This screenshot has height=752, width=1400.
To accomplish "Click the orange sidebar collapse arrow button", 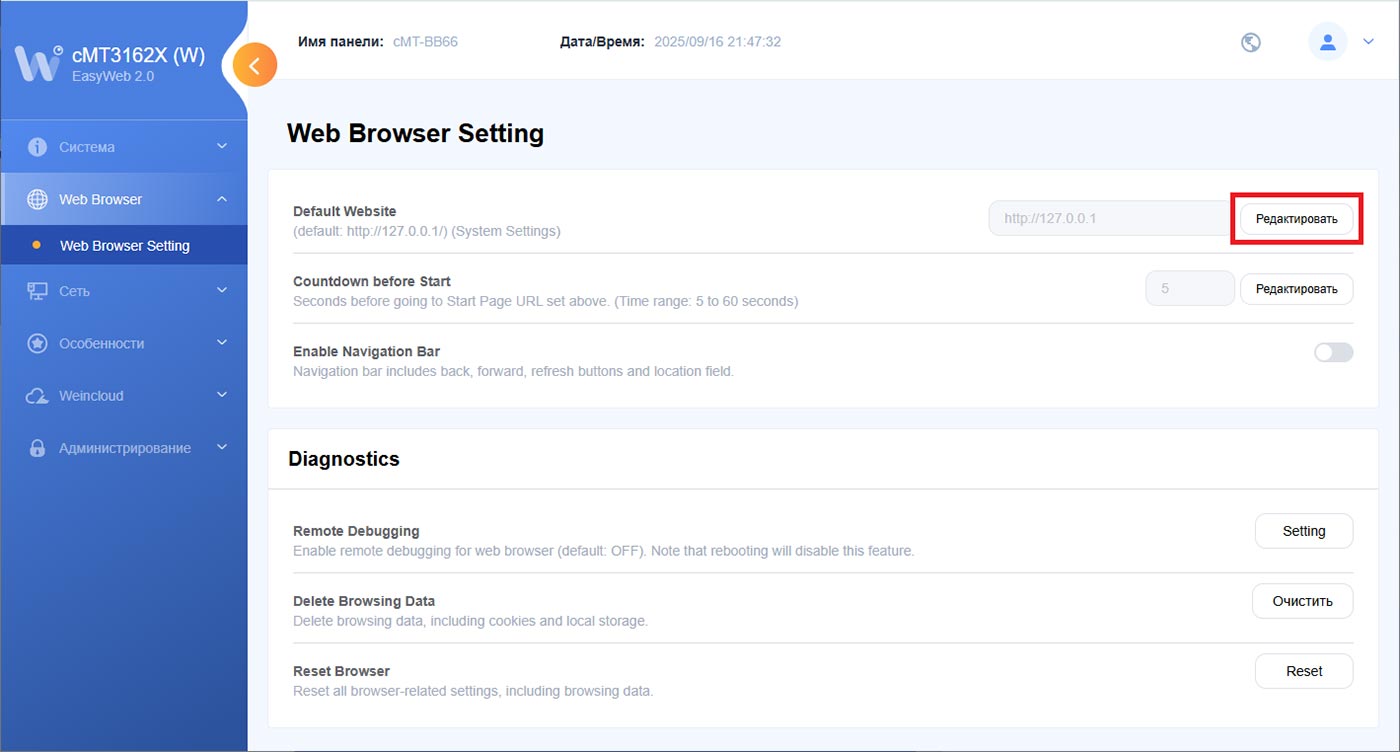I will 255,66.
